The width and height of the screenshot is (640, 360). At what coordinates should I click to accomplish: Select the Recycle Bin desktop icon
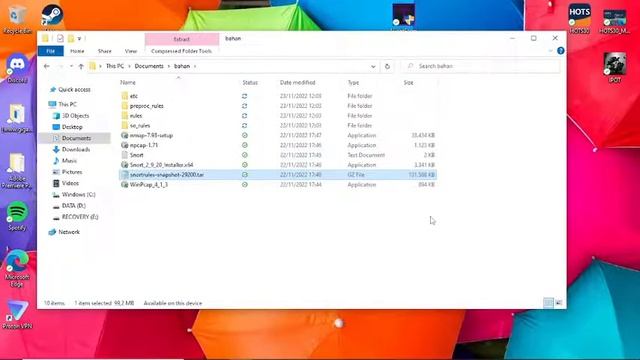[17, 19]
